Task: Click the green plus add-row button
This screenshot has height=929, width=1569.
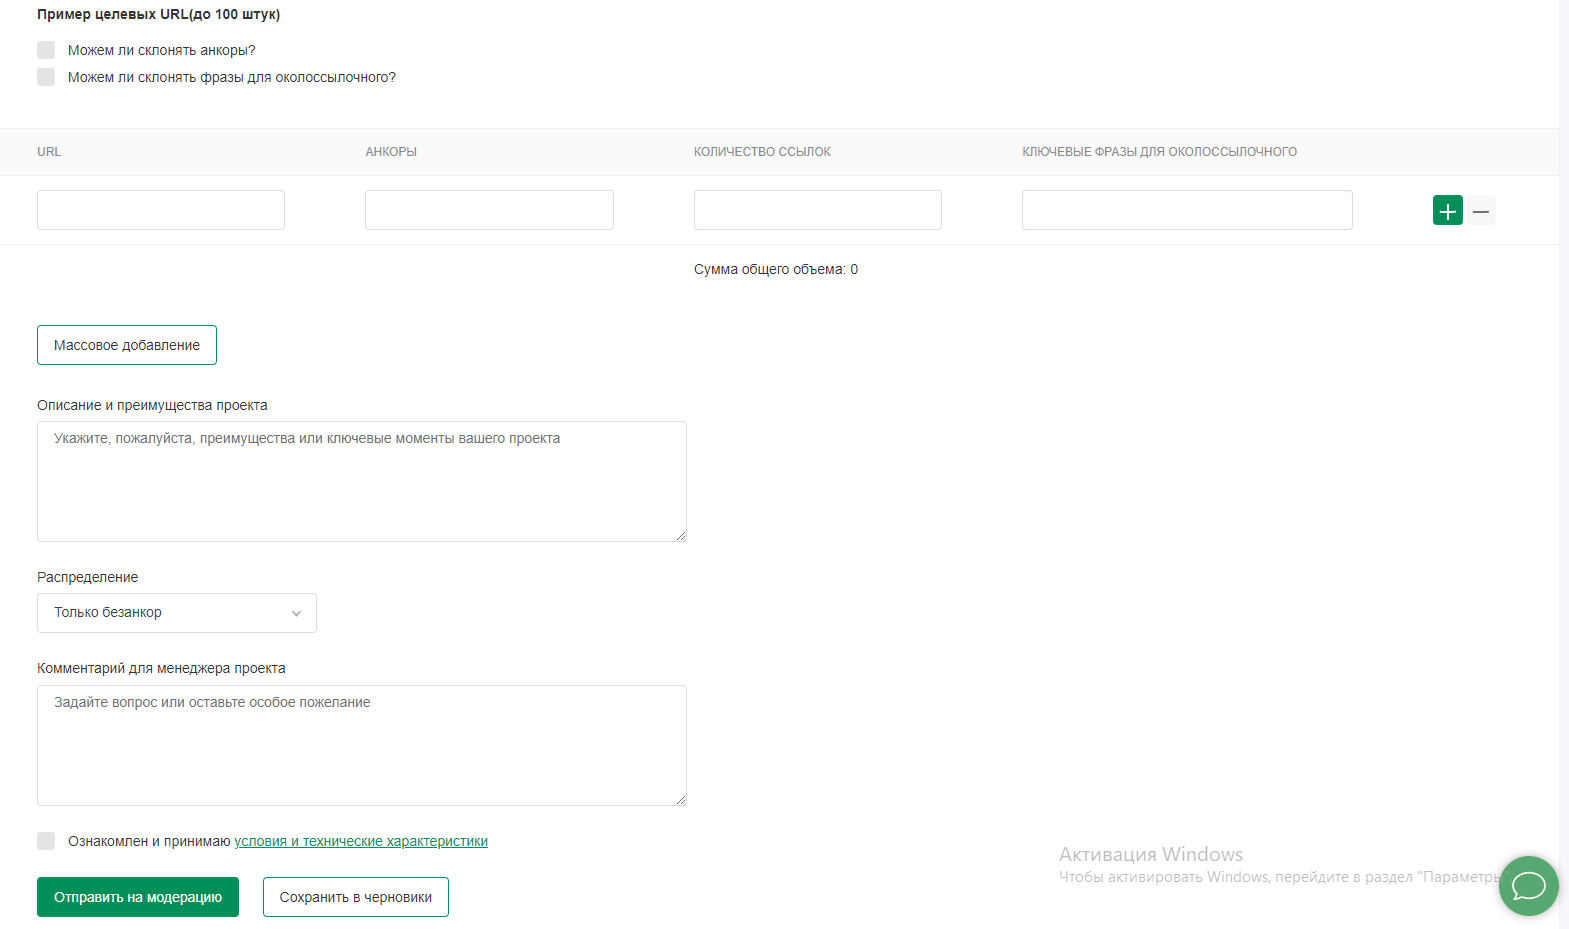Action: pyautogui.click(x=1447, y=211)
